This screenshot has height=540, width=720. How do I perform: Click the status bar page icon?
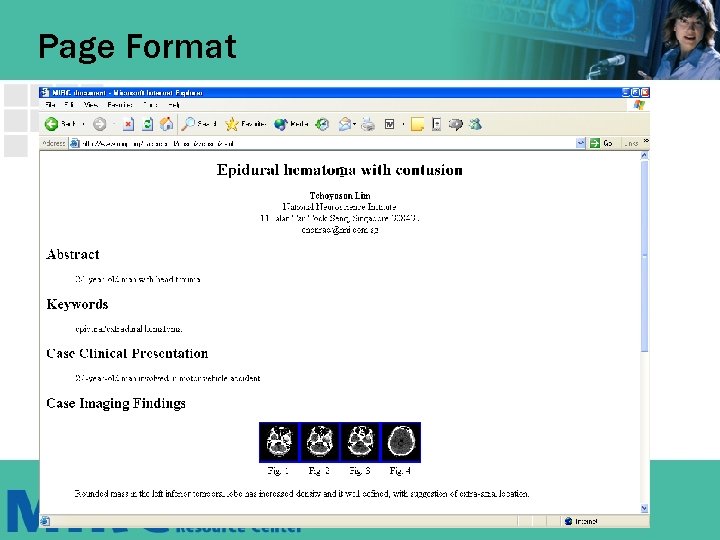point(45,521)
